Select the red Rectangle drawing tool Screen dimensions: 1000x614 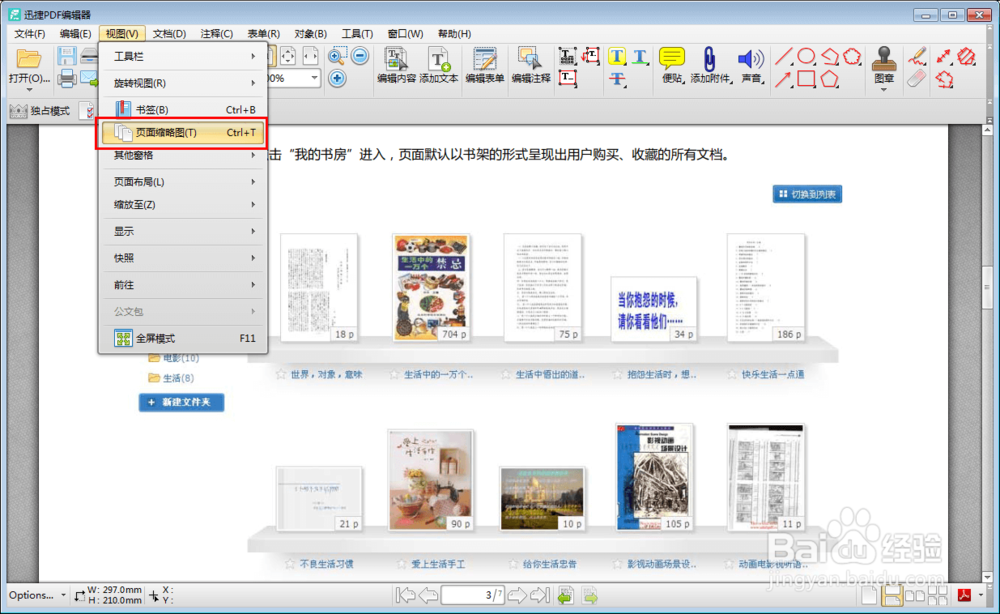click(806, 79)
